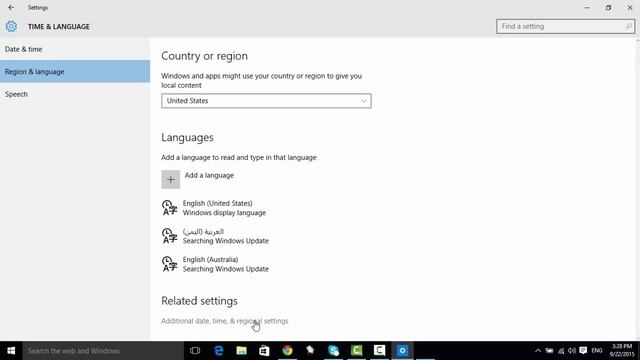Screen dimensions: 640x360
Task: Minimize the Settings window
Action: (x=587, y=7)
